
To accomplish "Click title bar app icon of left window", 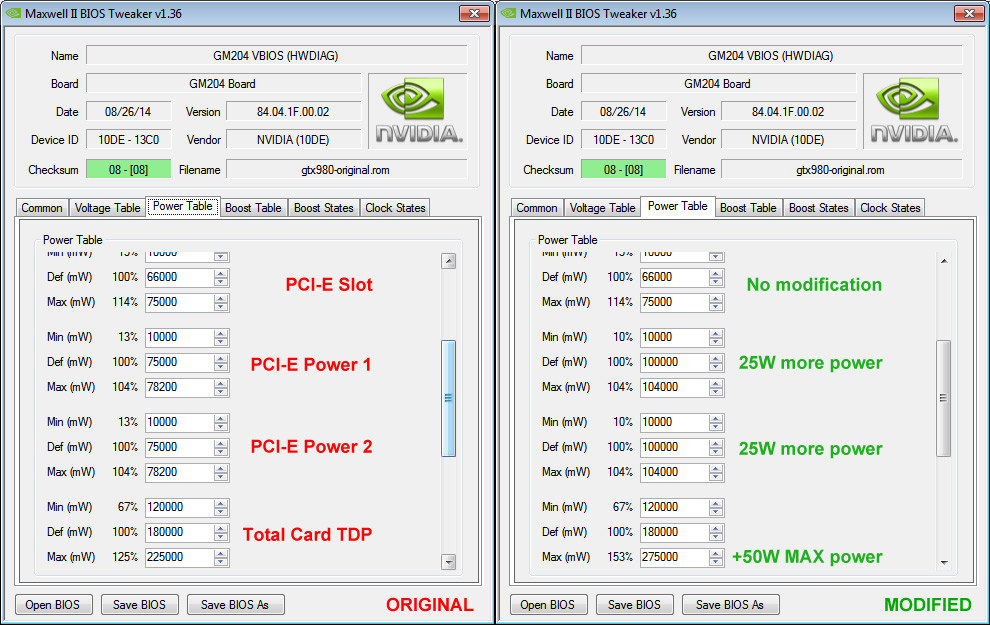I will coord(13,13).
